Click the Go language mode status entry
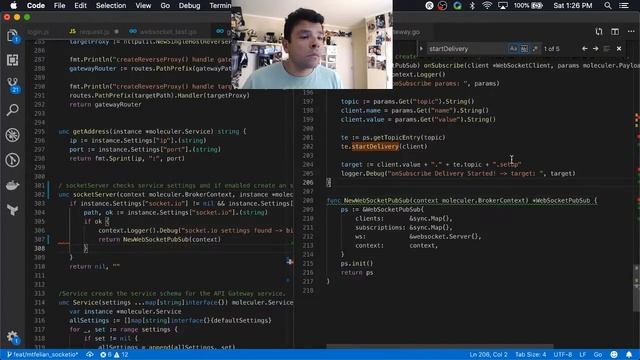The width and height of the screenshot is (640, 360). (x=598, y=355)
